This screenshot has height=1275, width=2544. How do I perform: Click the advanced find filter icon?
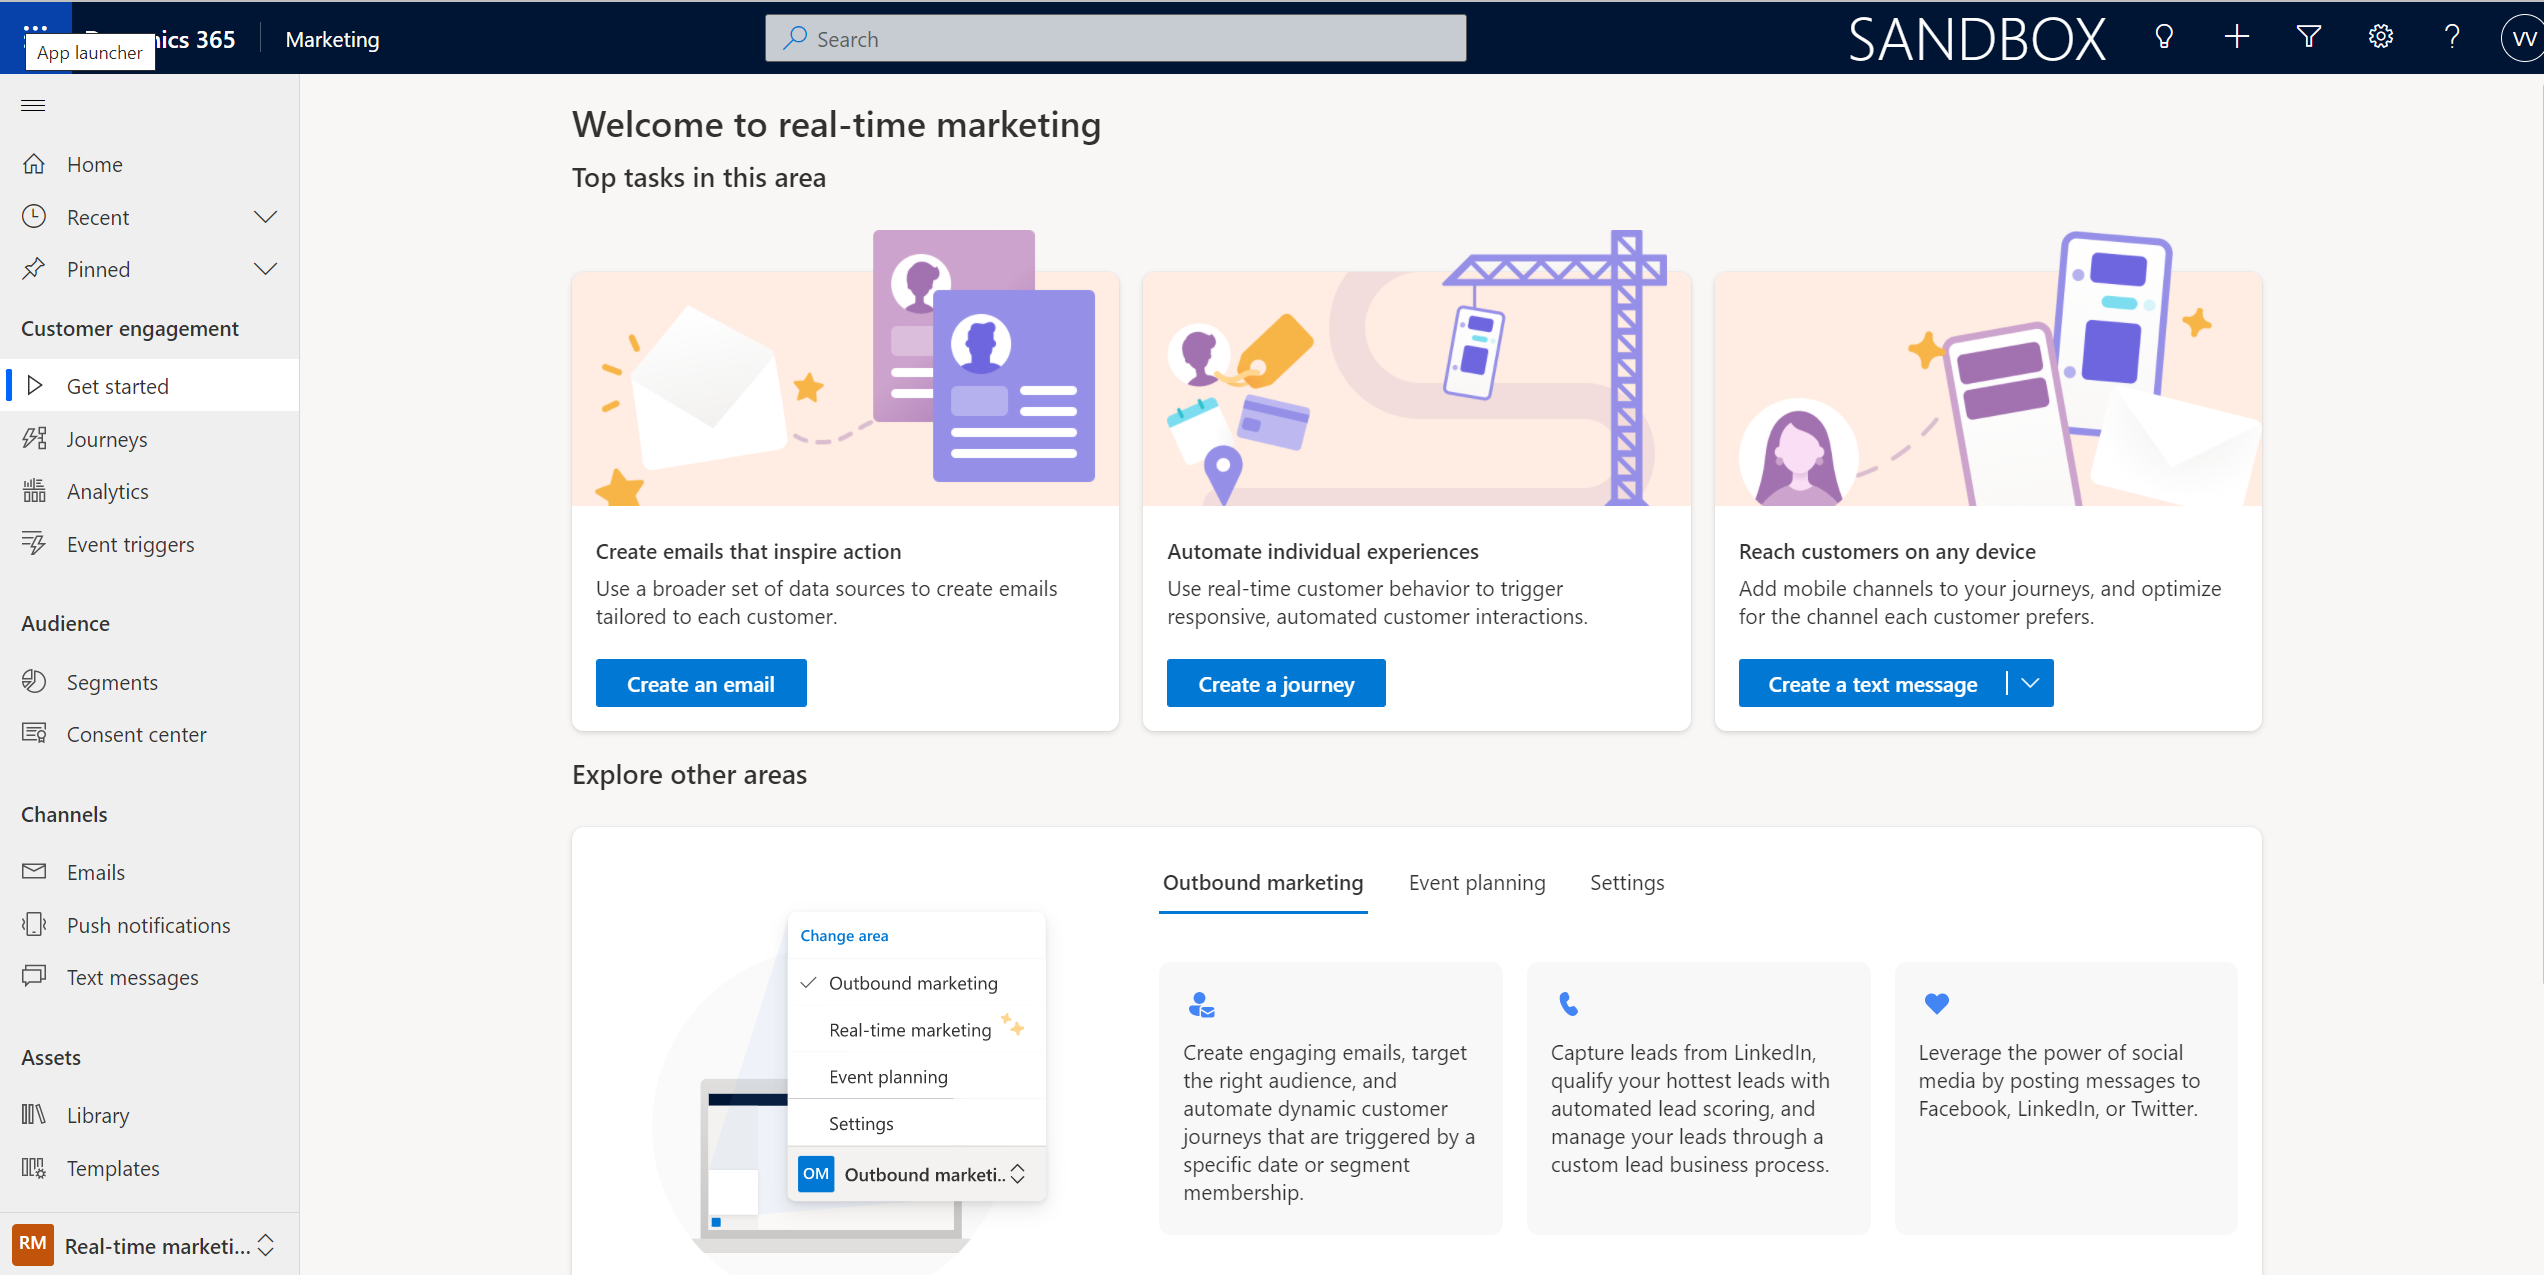[x=2308, y=38]
